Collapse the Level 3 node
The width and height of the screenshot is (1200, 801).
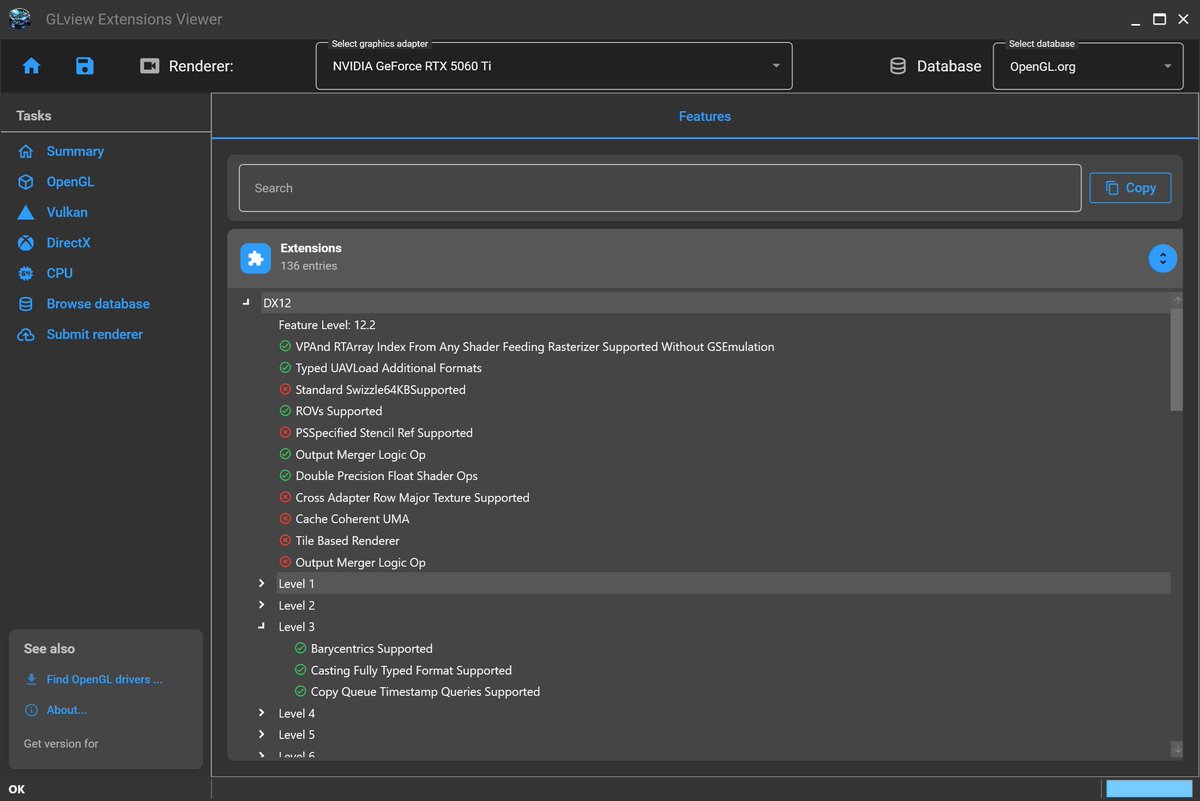261,627
